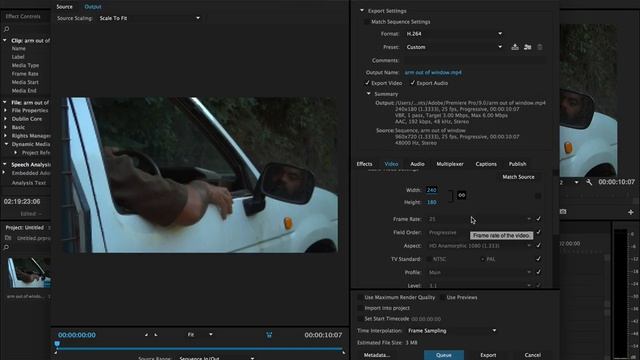This screenshot has width=640, height=360.
Task: Uncheck Profile match source checkbox
Action: click(538, 272)
